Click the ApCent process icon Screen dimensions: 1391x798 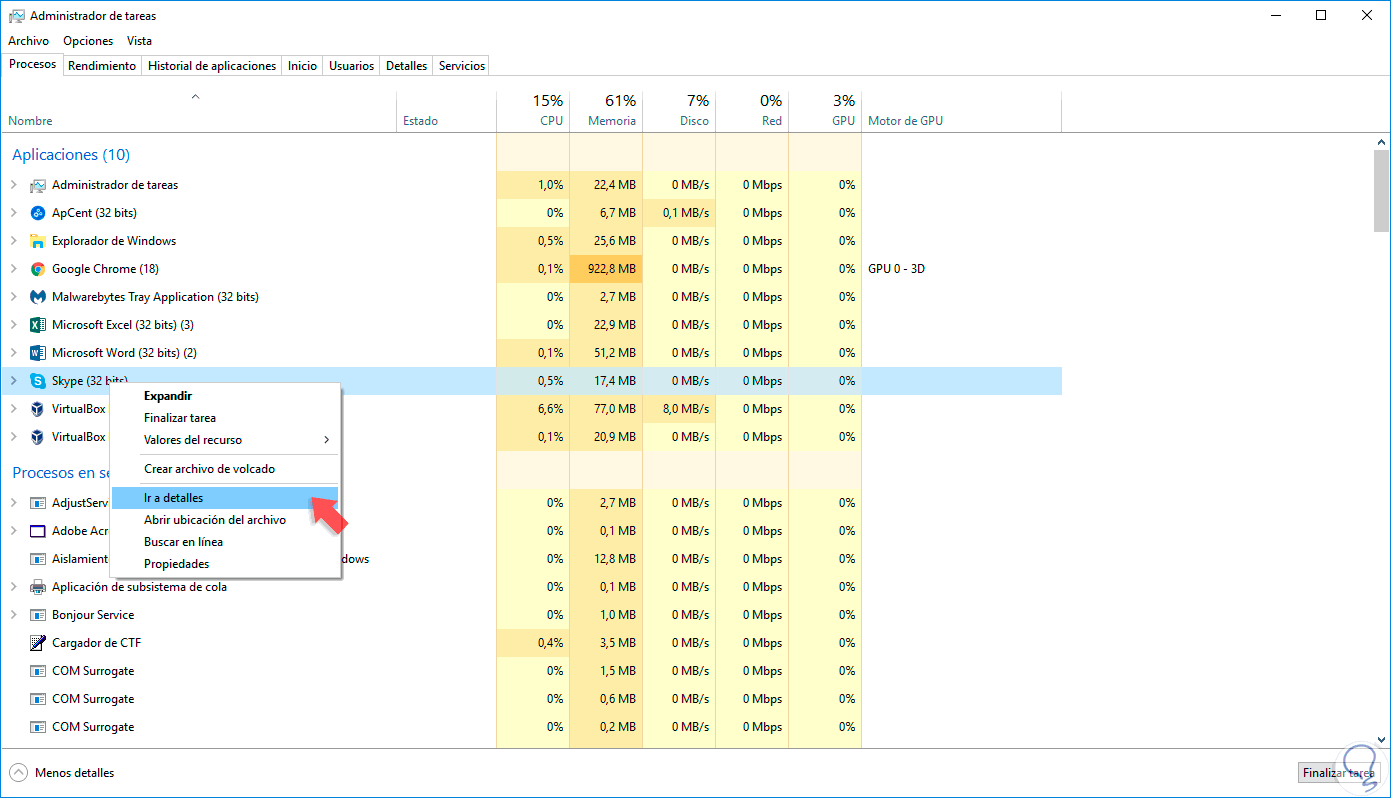click(38, 213)
